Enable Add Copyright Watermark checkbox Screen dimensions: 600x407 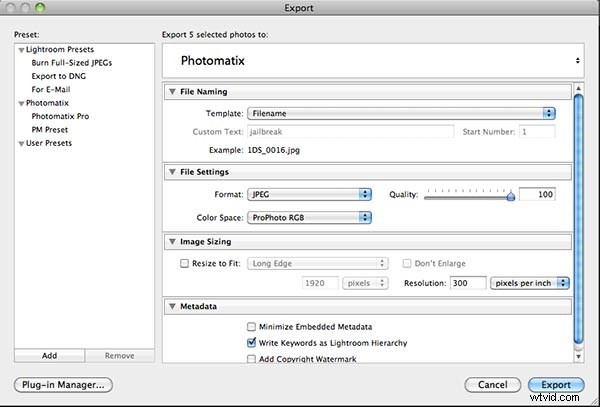[251, 358]
